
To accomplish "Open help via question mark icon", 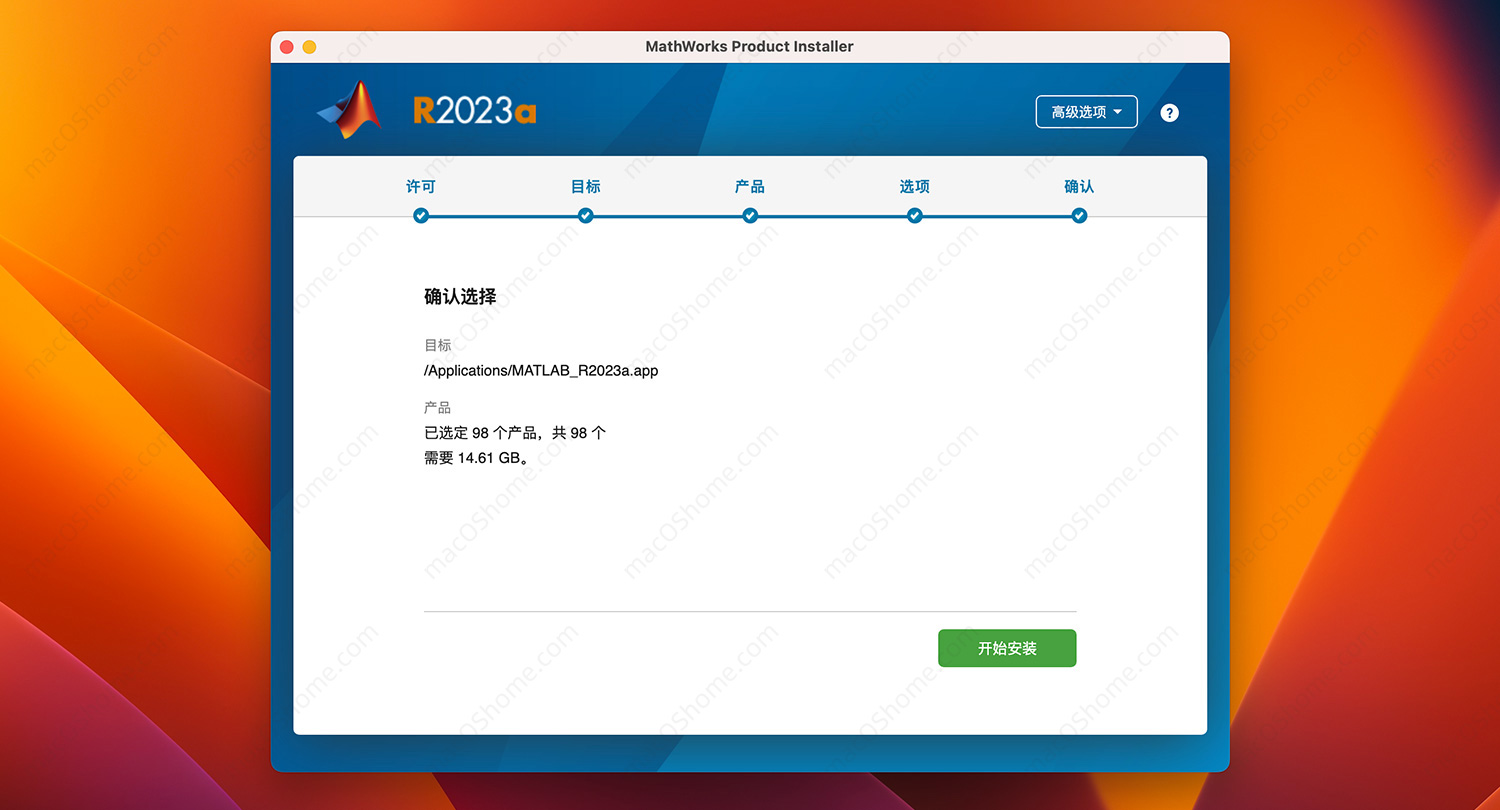I will coord(1169,113).
